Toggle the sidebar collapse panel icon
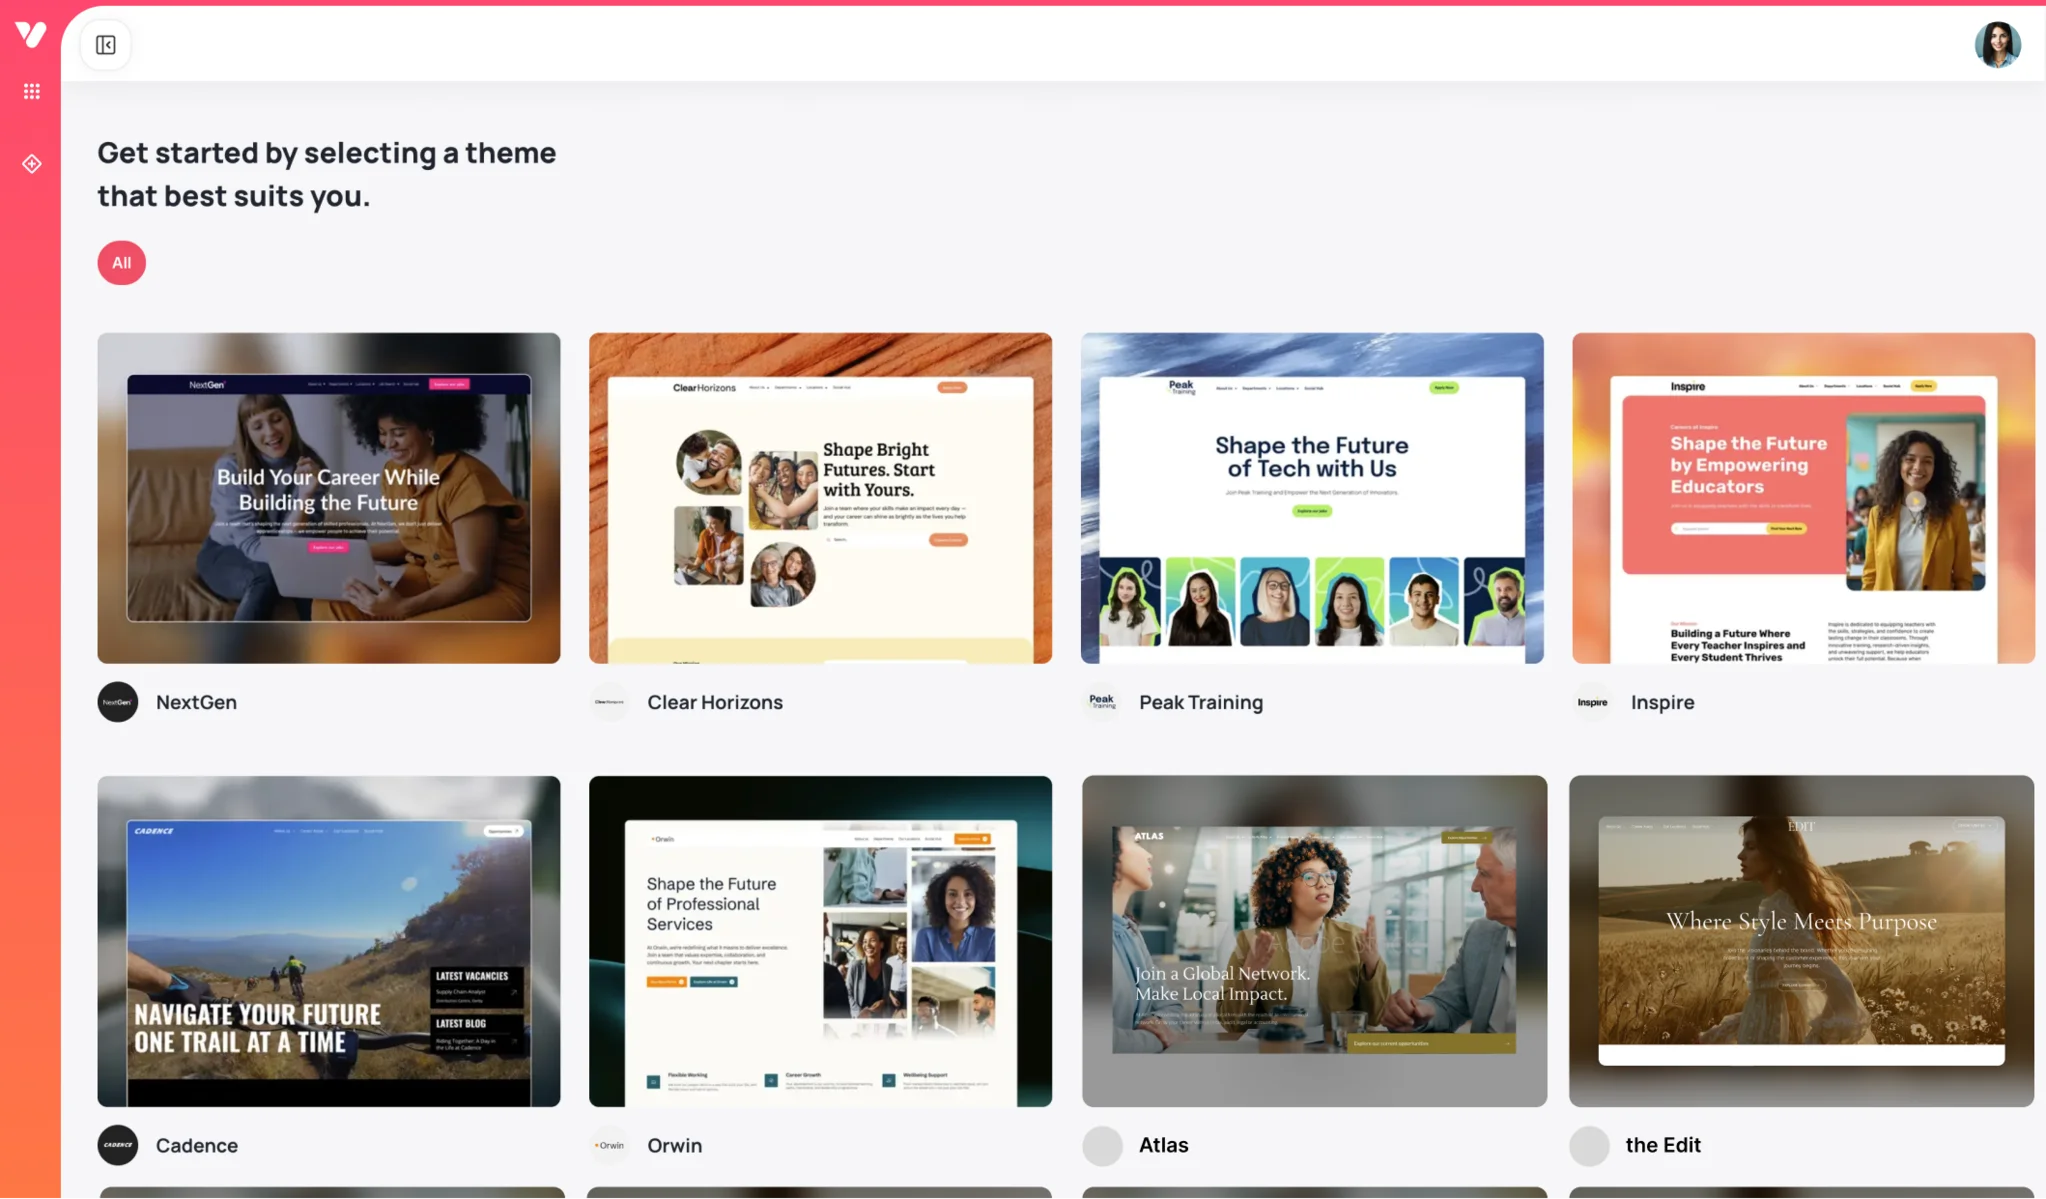The width and height of the screenshot is (2046, 1199). tap(106, 45)
